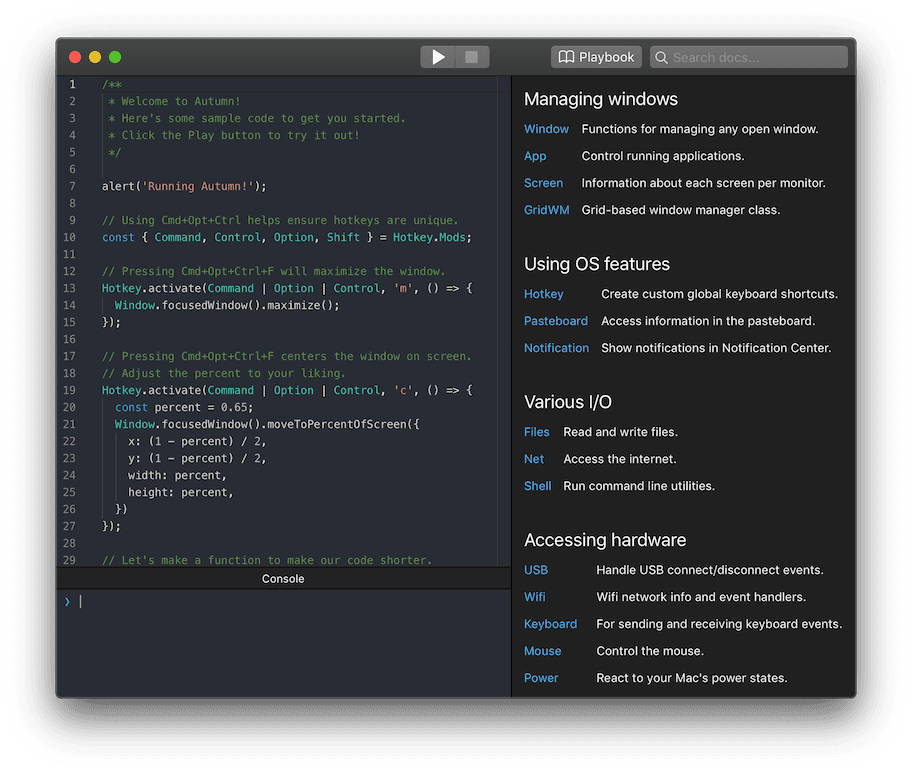This screenshot has width=912, height=772.
Task: Open the App documentation link
Action: pos(535,156)
